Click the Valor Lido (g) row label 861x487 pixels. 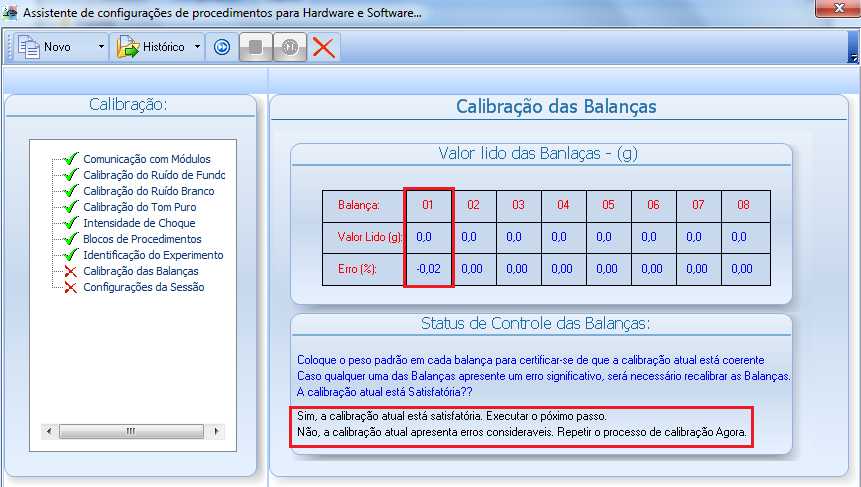click(x=370, y=237)
